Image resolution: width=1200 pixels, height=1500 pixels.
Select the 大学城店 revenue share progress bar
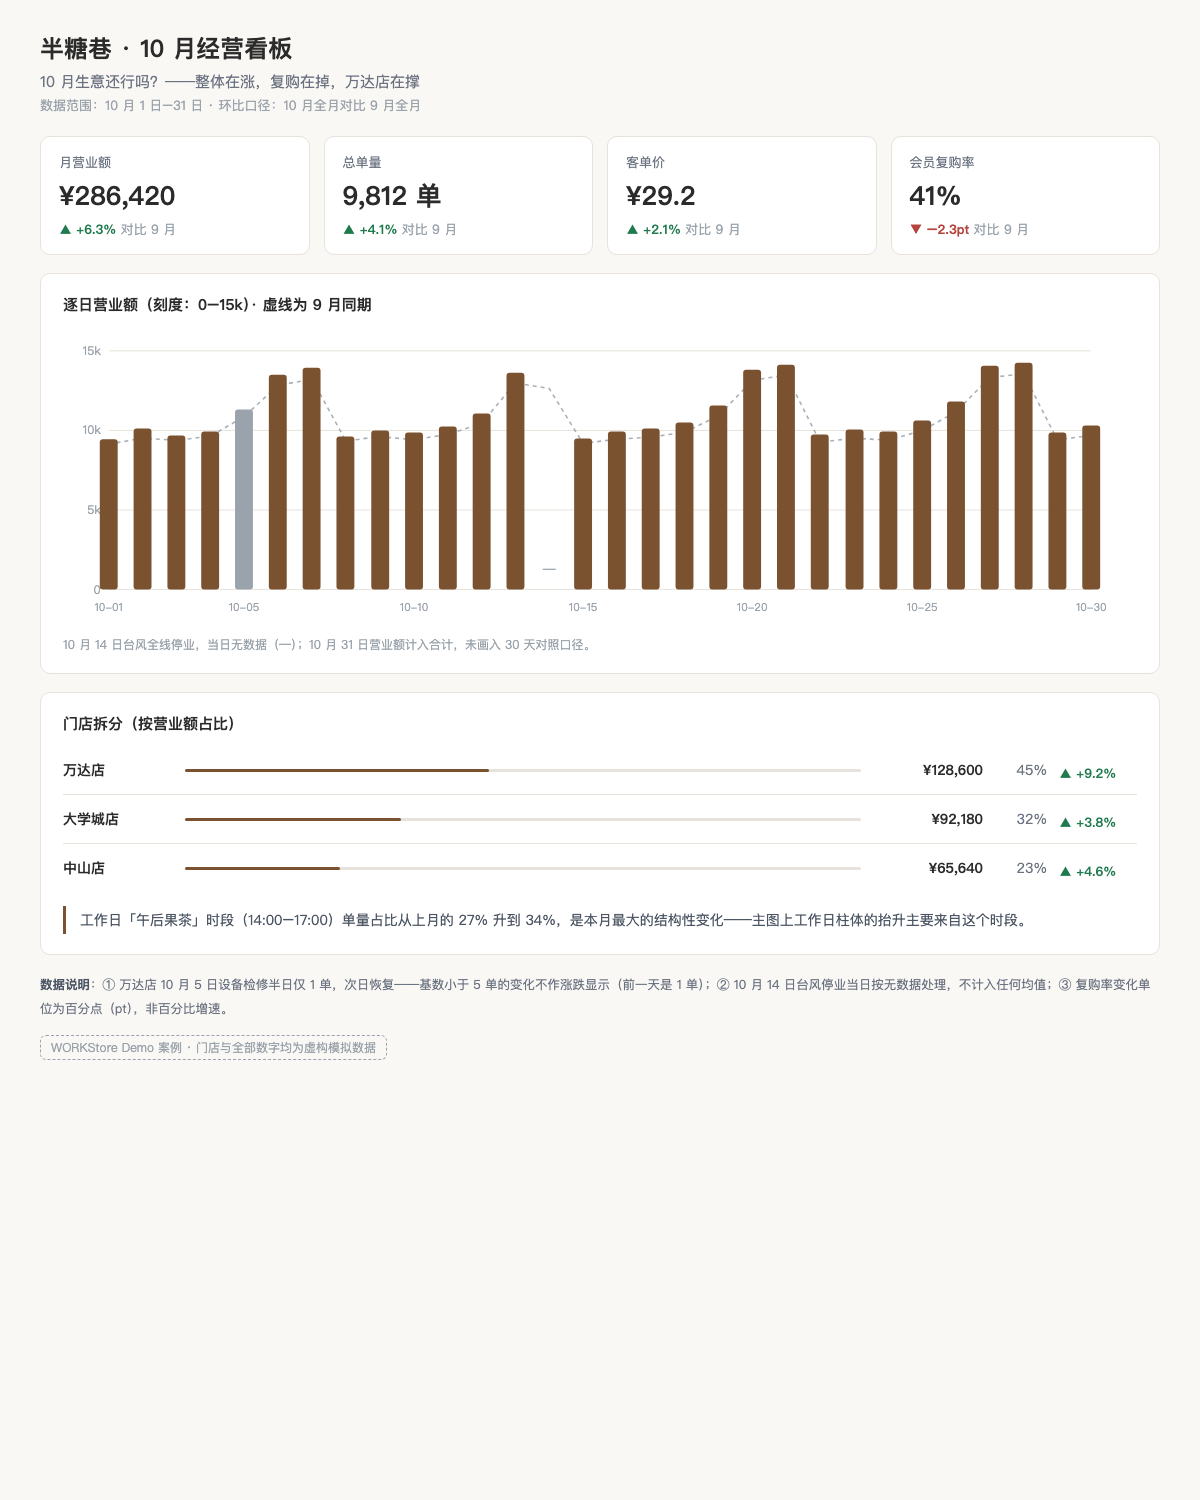(523, 819)
